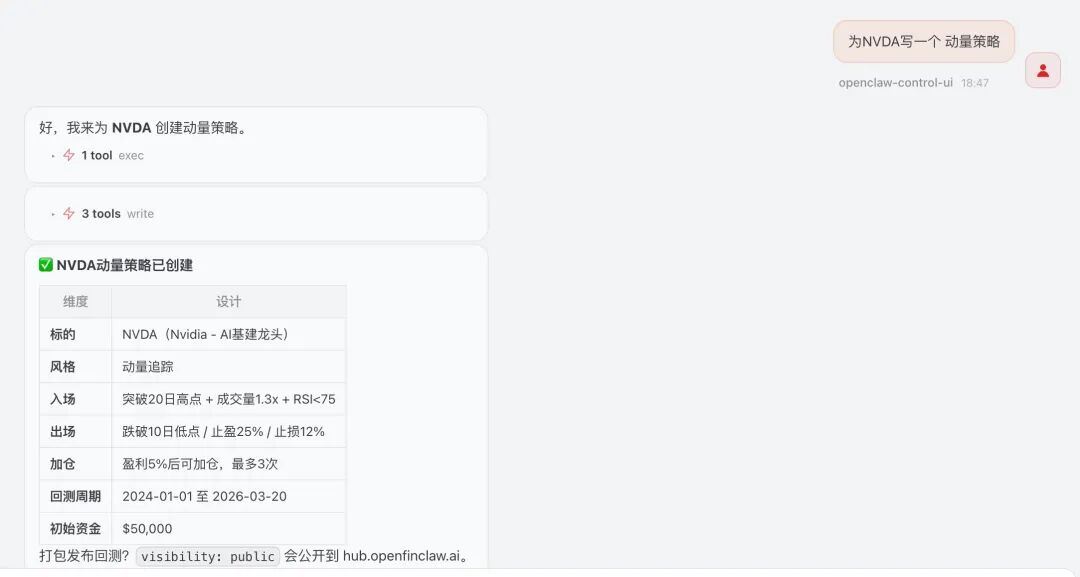Viewport: 1080px width, 577px height.
Task: Expand the "3 tools write" disclosure arrow
Action: [x=53, y=214]
